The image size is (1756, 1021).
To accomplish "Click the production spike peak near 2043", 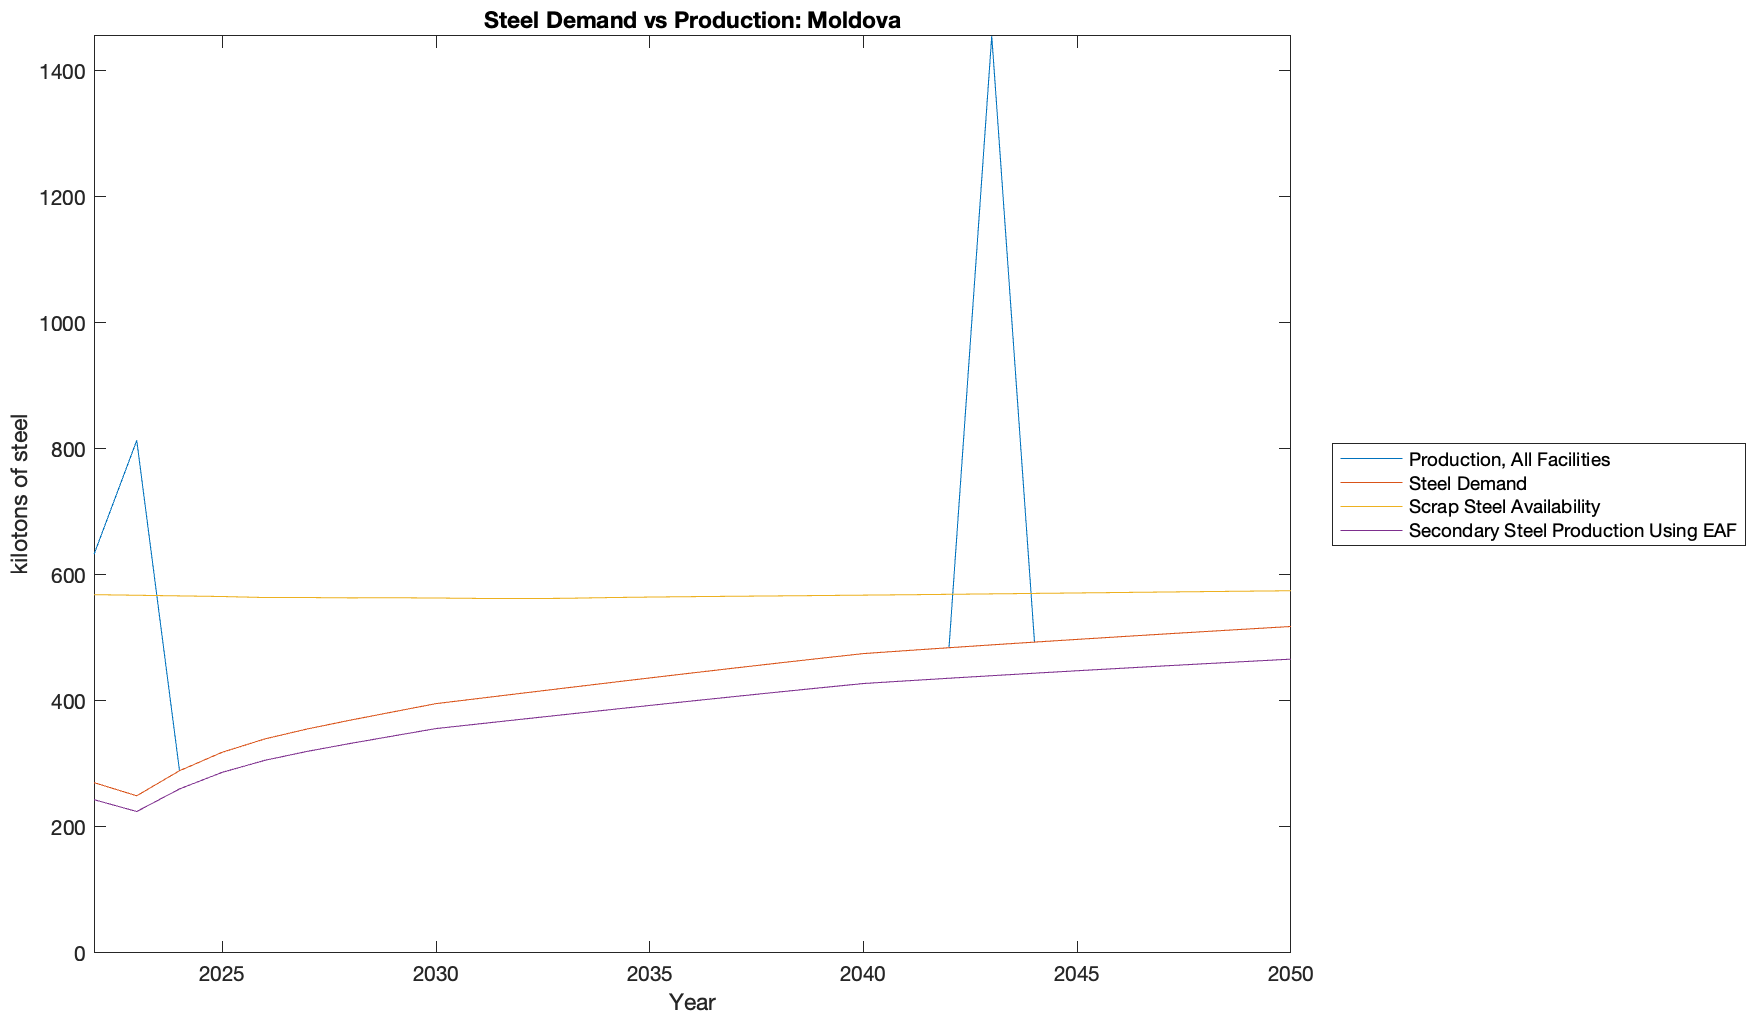I will (x=991, y=38).
